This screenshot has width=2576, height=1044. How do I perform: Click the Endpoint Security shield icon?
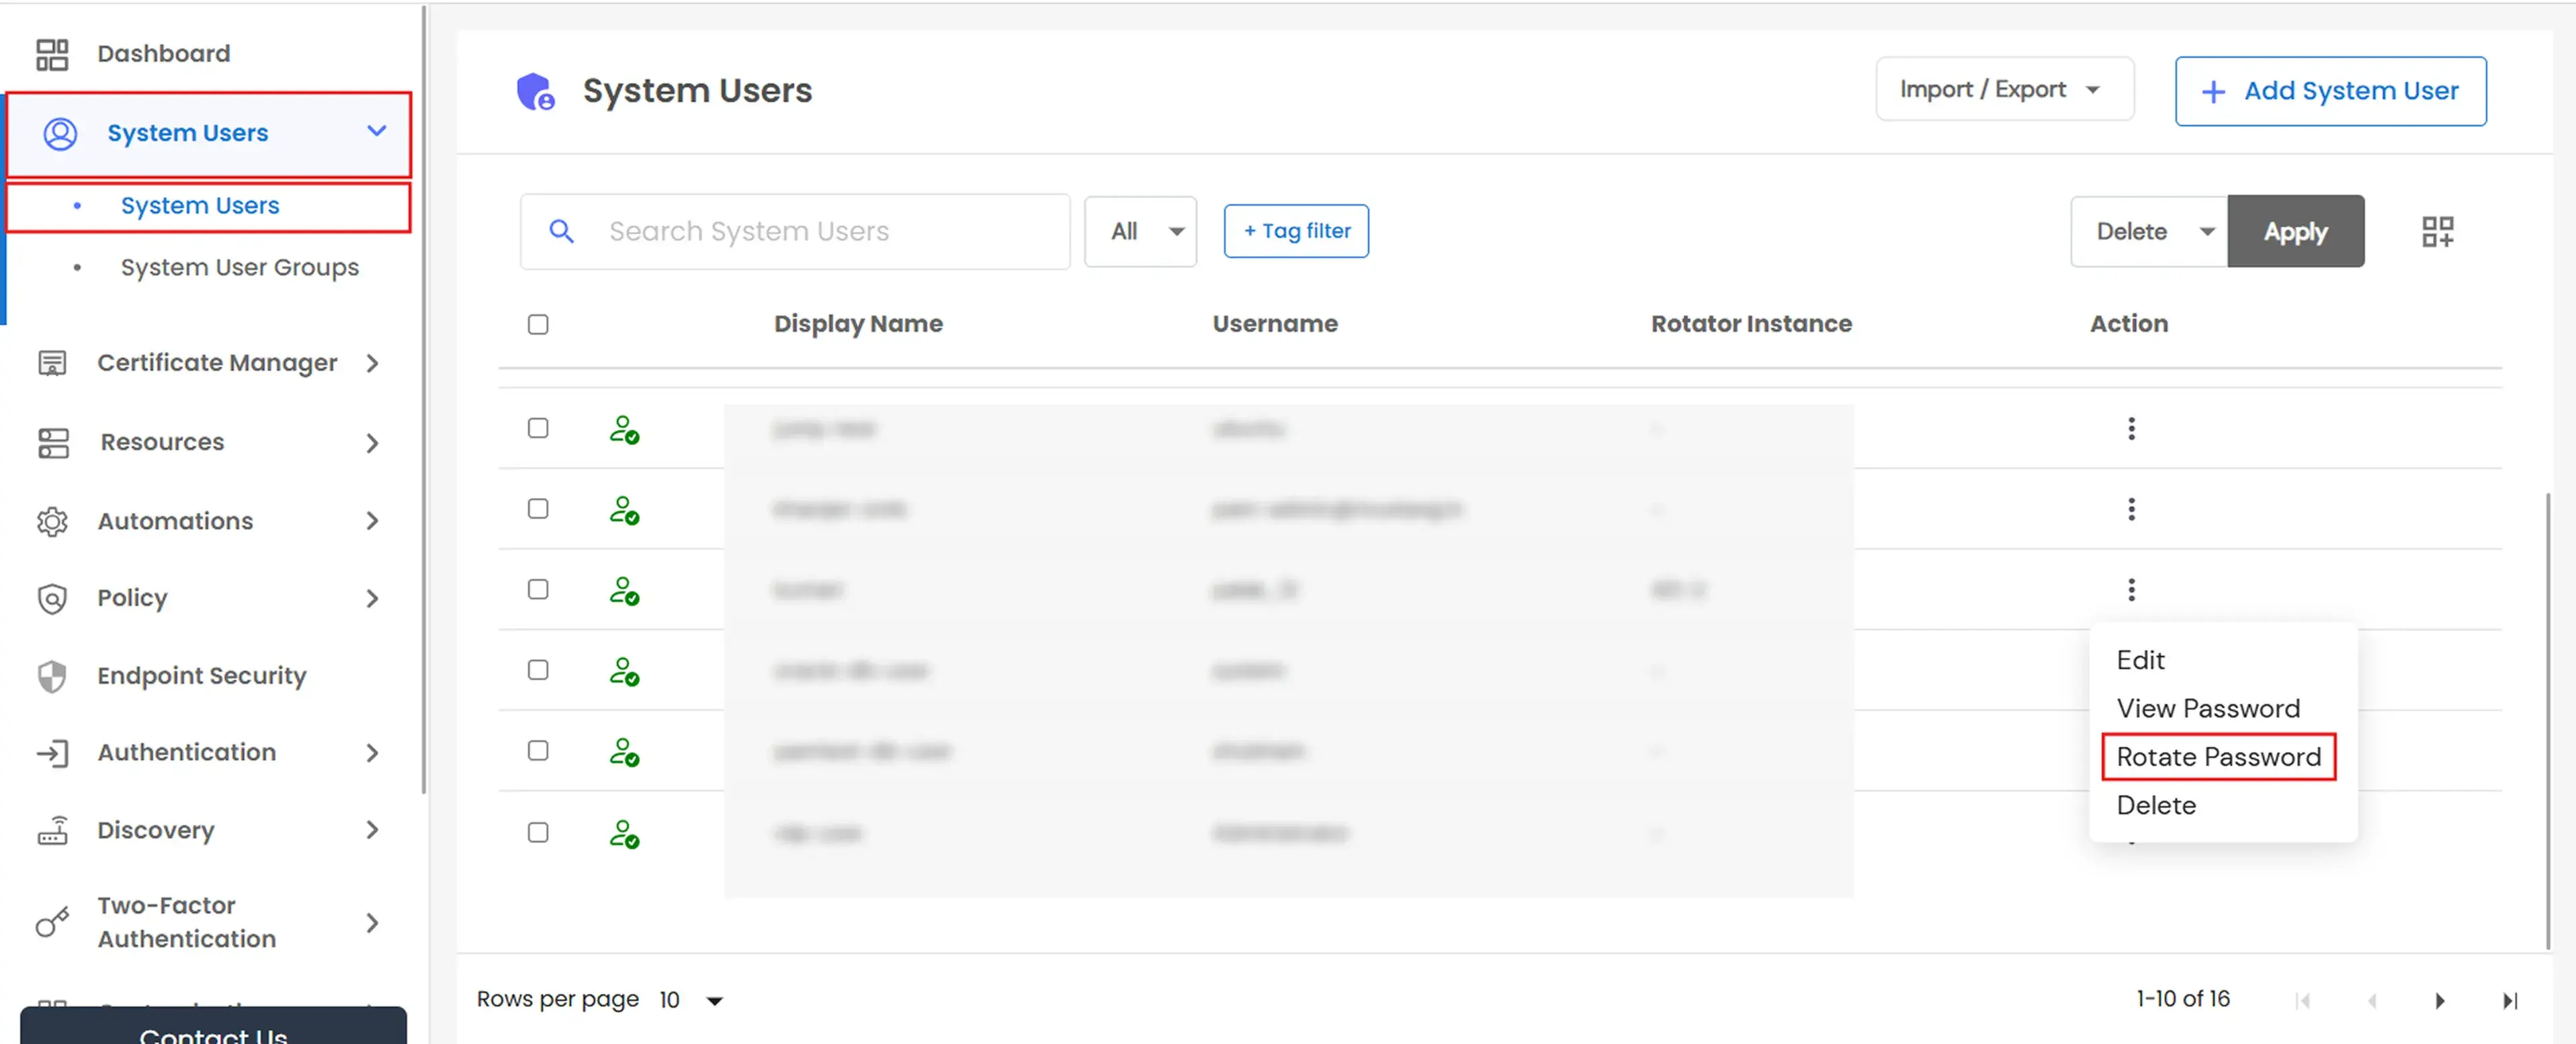tap(52, 676)
